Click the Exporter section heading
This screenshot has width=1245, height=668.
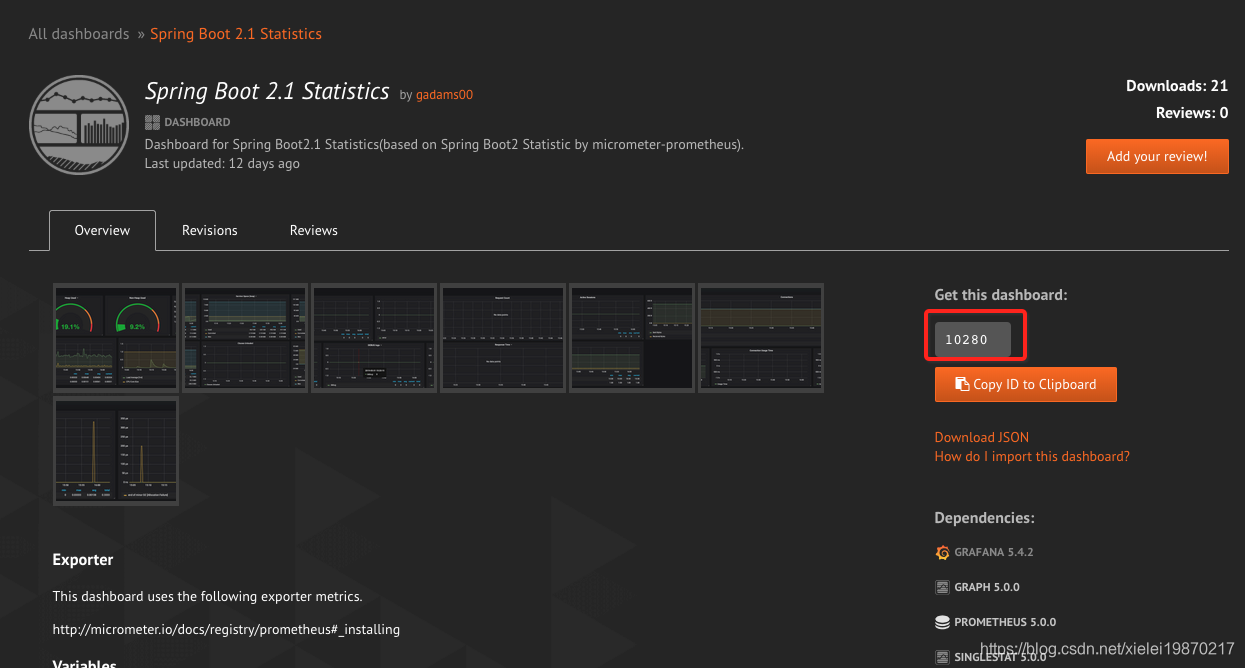83,560
